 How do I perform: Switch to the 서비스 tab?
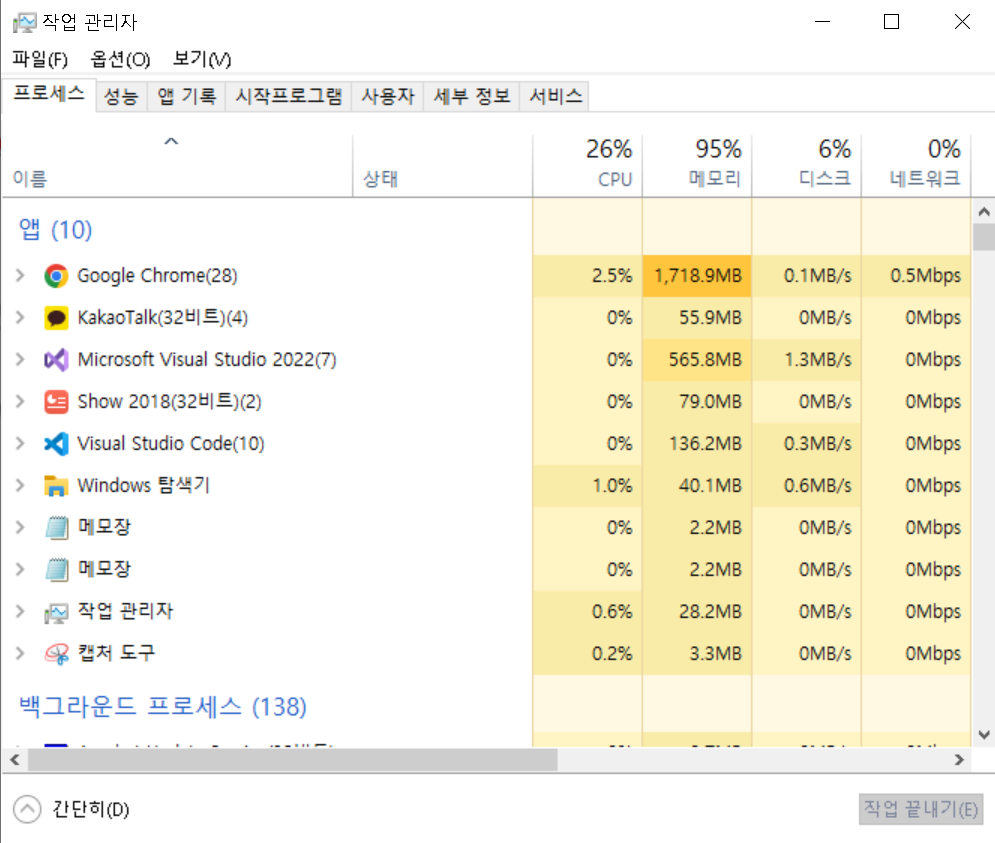[x=555, y=96]
